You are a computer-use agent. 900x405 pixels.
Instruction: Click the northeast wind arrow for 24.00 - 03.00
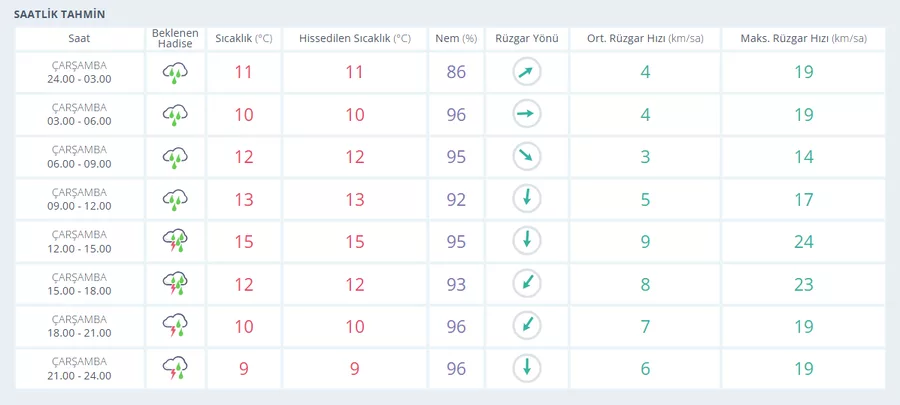[526, 72]
